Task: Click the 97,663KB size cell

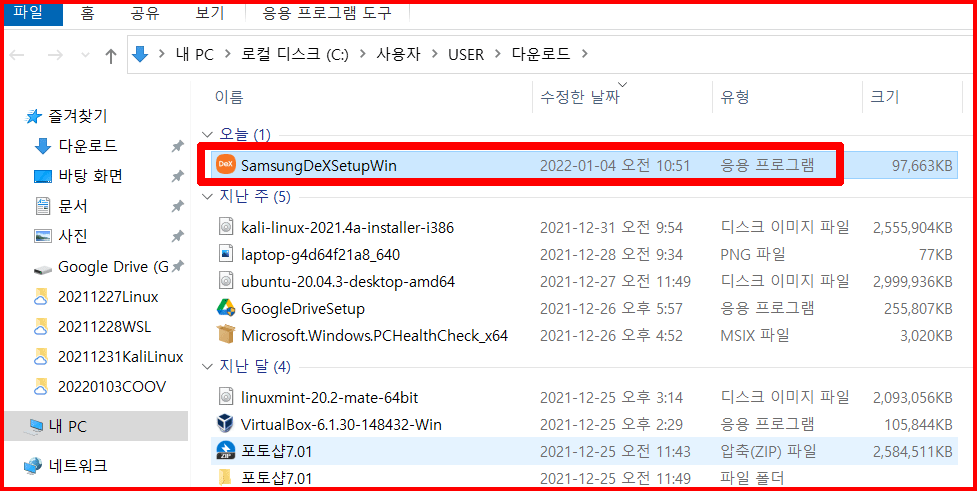Action: coord(922,165)
